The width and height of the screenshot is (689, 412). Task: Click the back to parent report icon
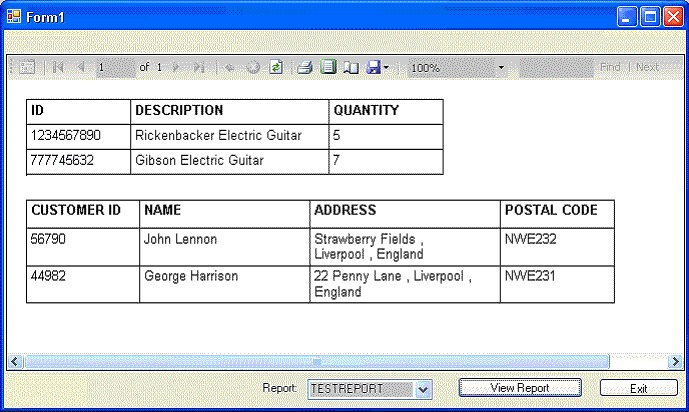tap(229, 67)
